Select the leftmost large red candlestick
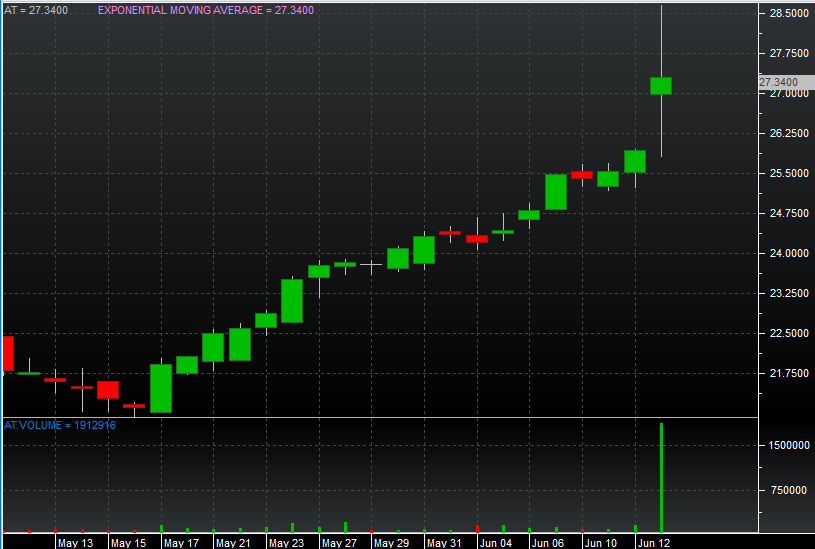 point(8,353)
